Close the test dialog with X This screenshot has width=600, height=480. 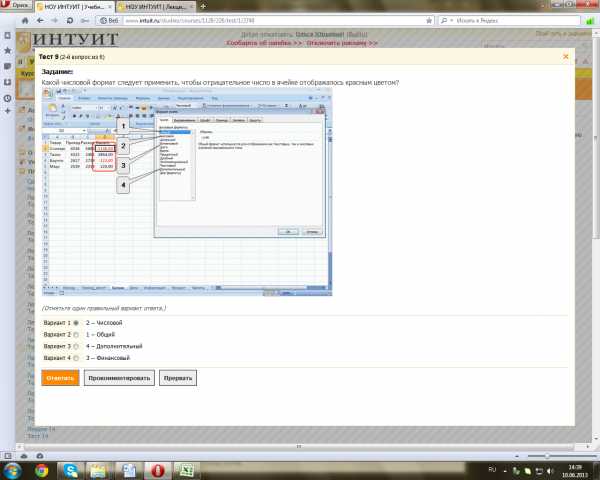tap(566, 57)
